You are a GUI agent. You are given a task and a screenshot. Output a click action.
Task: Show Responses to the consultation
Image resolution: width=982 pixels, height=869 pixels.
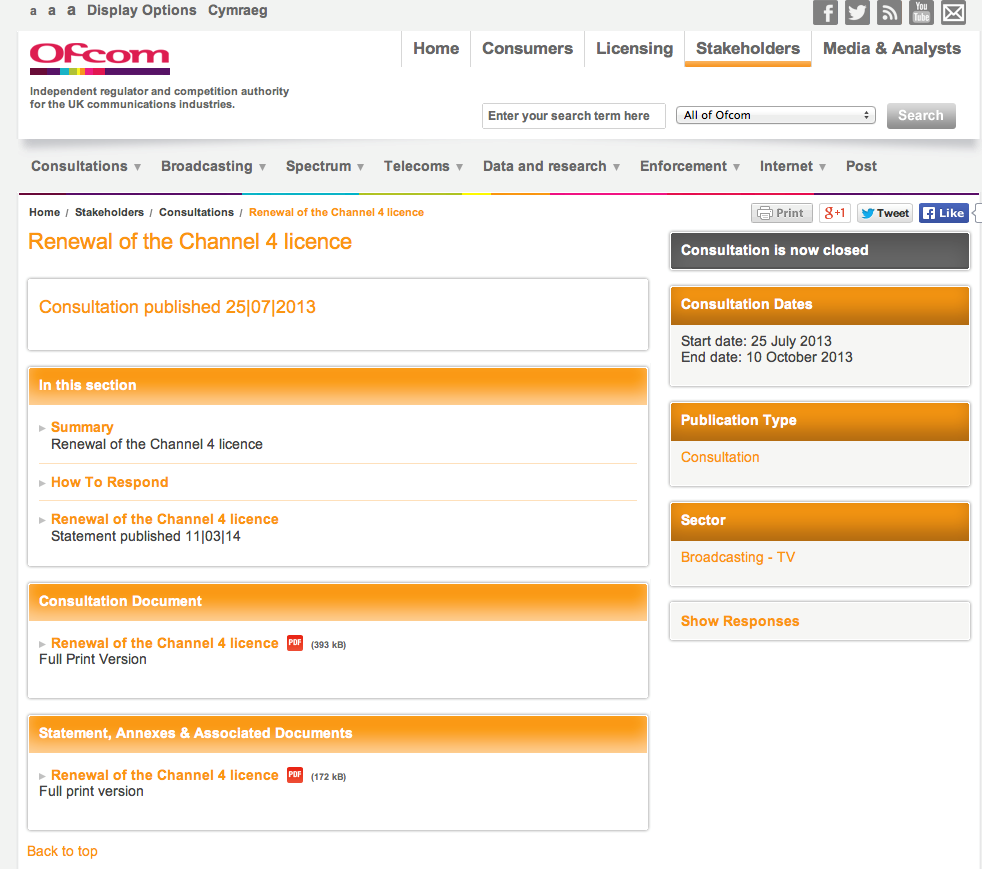tap(740, 621)
